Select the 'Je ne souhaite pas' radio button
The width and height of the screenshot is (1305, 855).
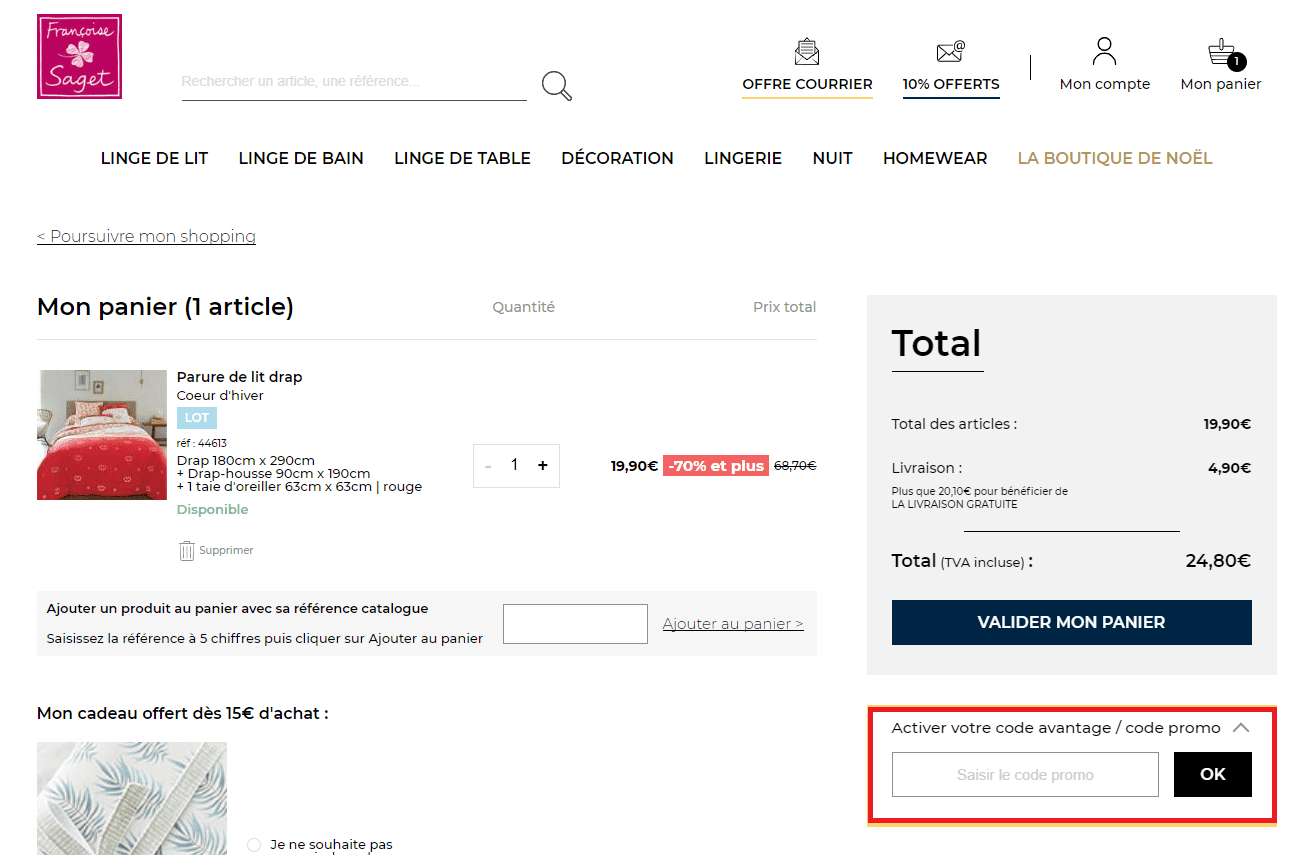pyautogui.click(x=253, y=845)
